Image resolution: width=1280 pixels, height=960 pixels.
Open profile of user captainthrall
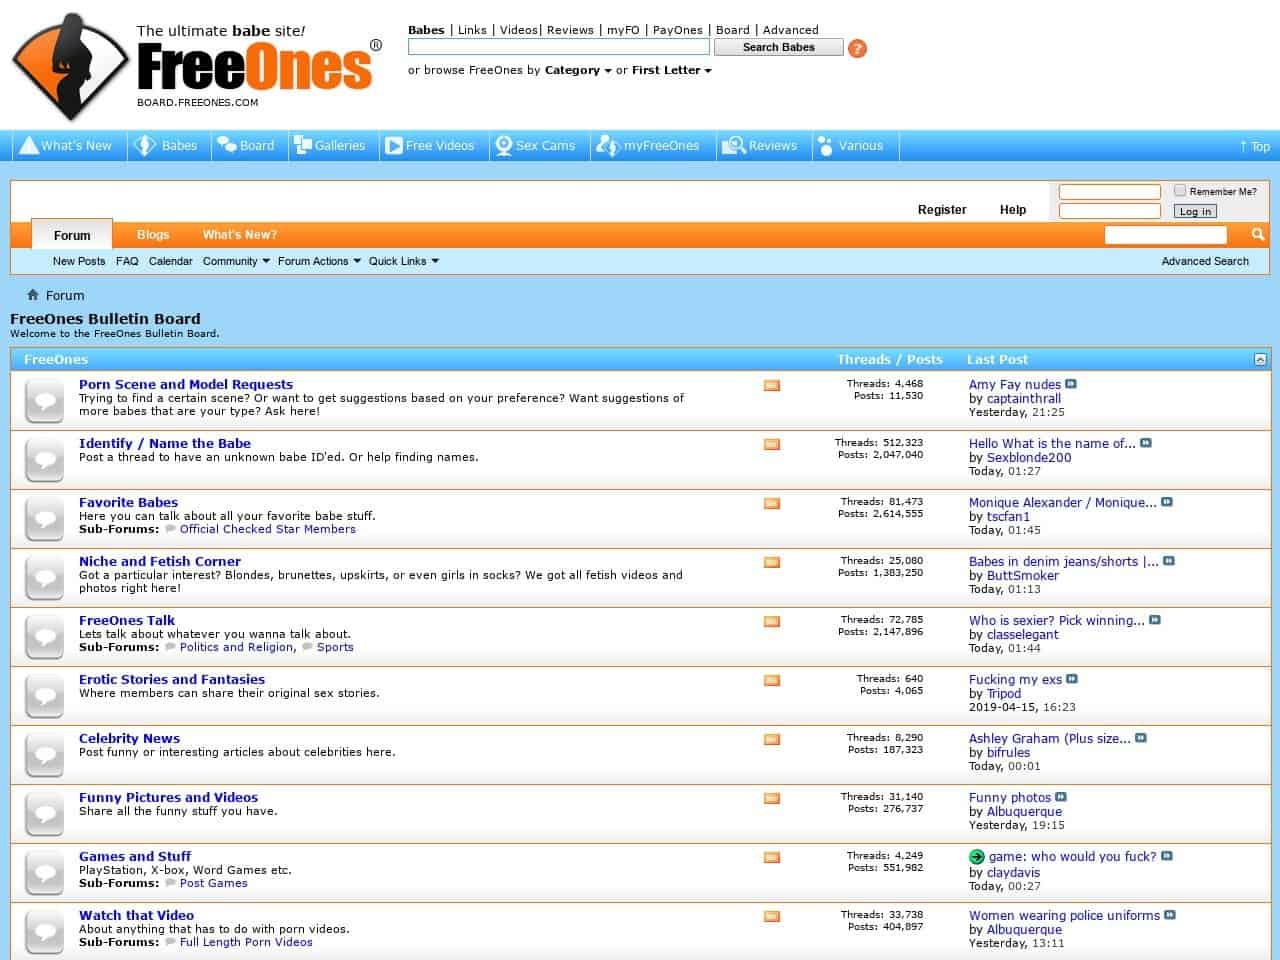tap(1024, 398)
